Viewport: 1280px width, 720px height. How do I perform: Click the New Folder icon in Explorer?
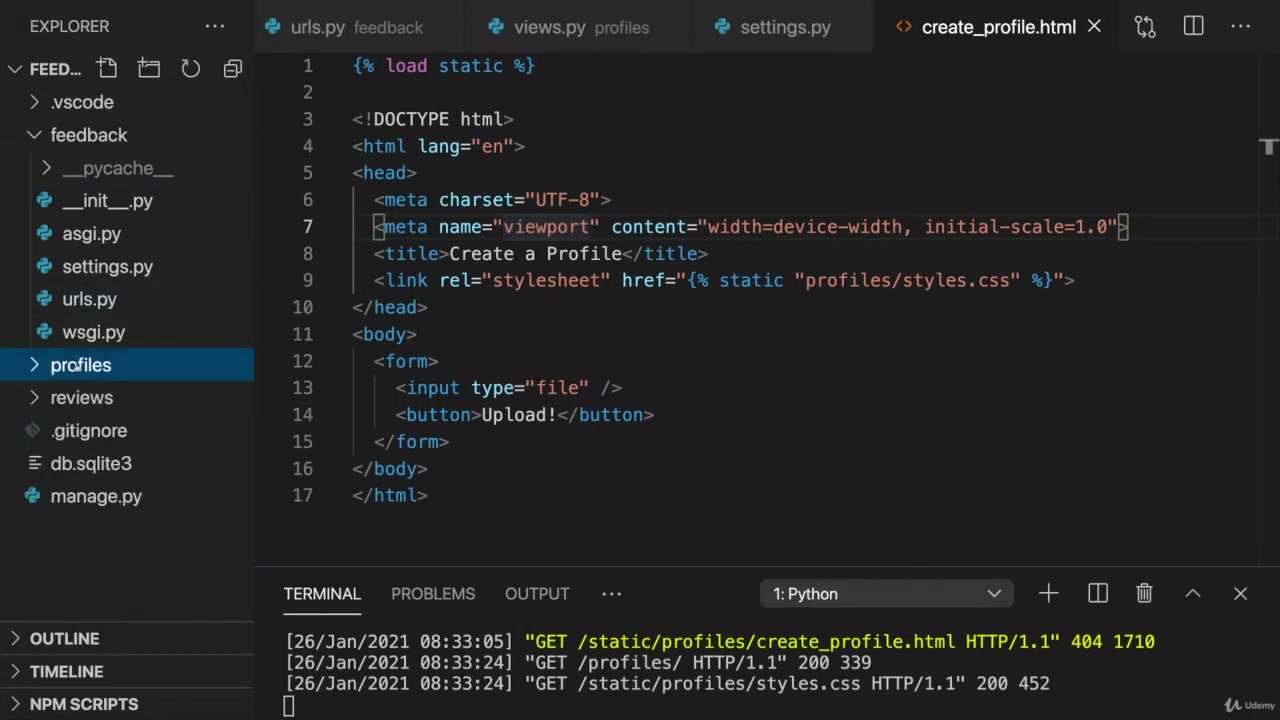(x=149, y=68)
